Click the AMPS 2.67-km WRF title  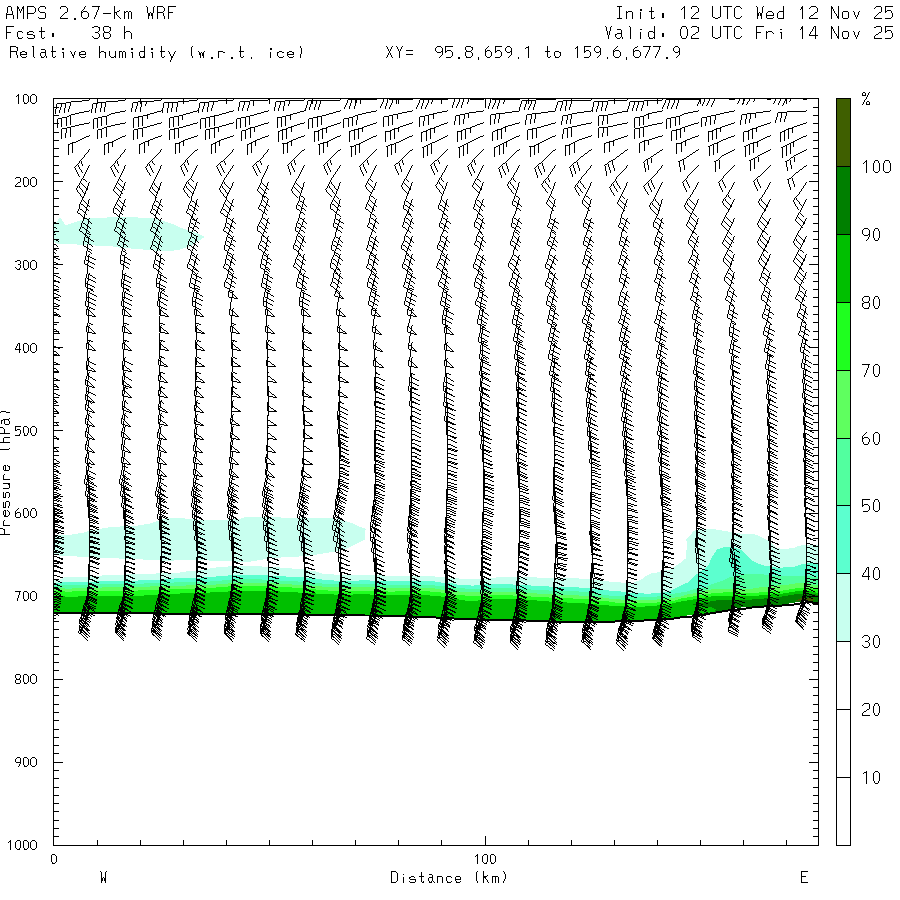coord(75,13)
